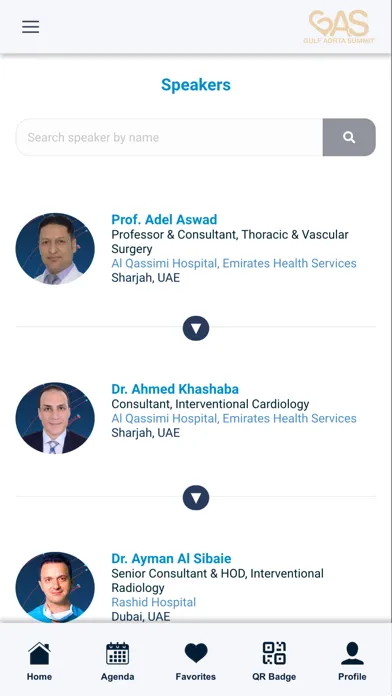The width and height of the screenshot is (392, 696).
Task: Click the magnifier search button
Action: tap(349, 137)
